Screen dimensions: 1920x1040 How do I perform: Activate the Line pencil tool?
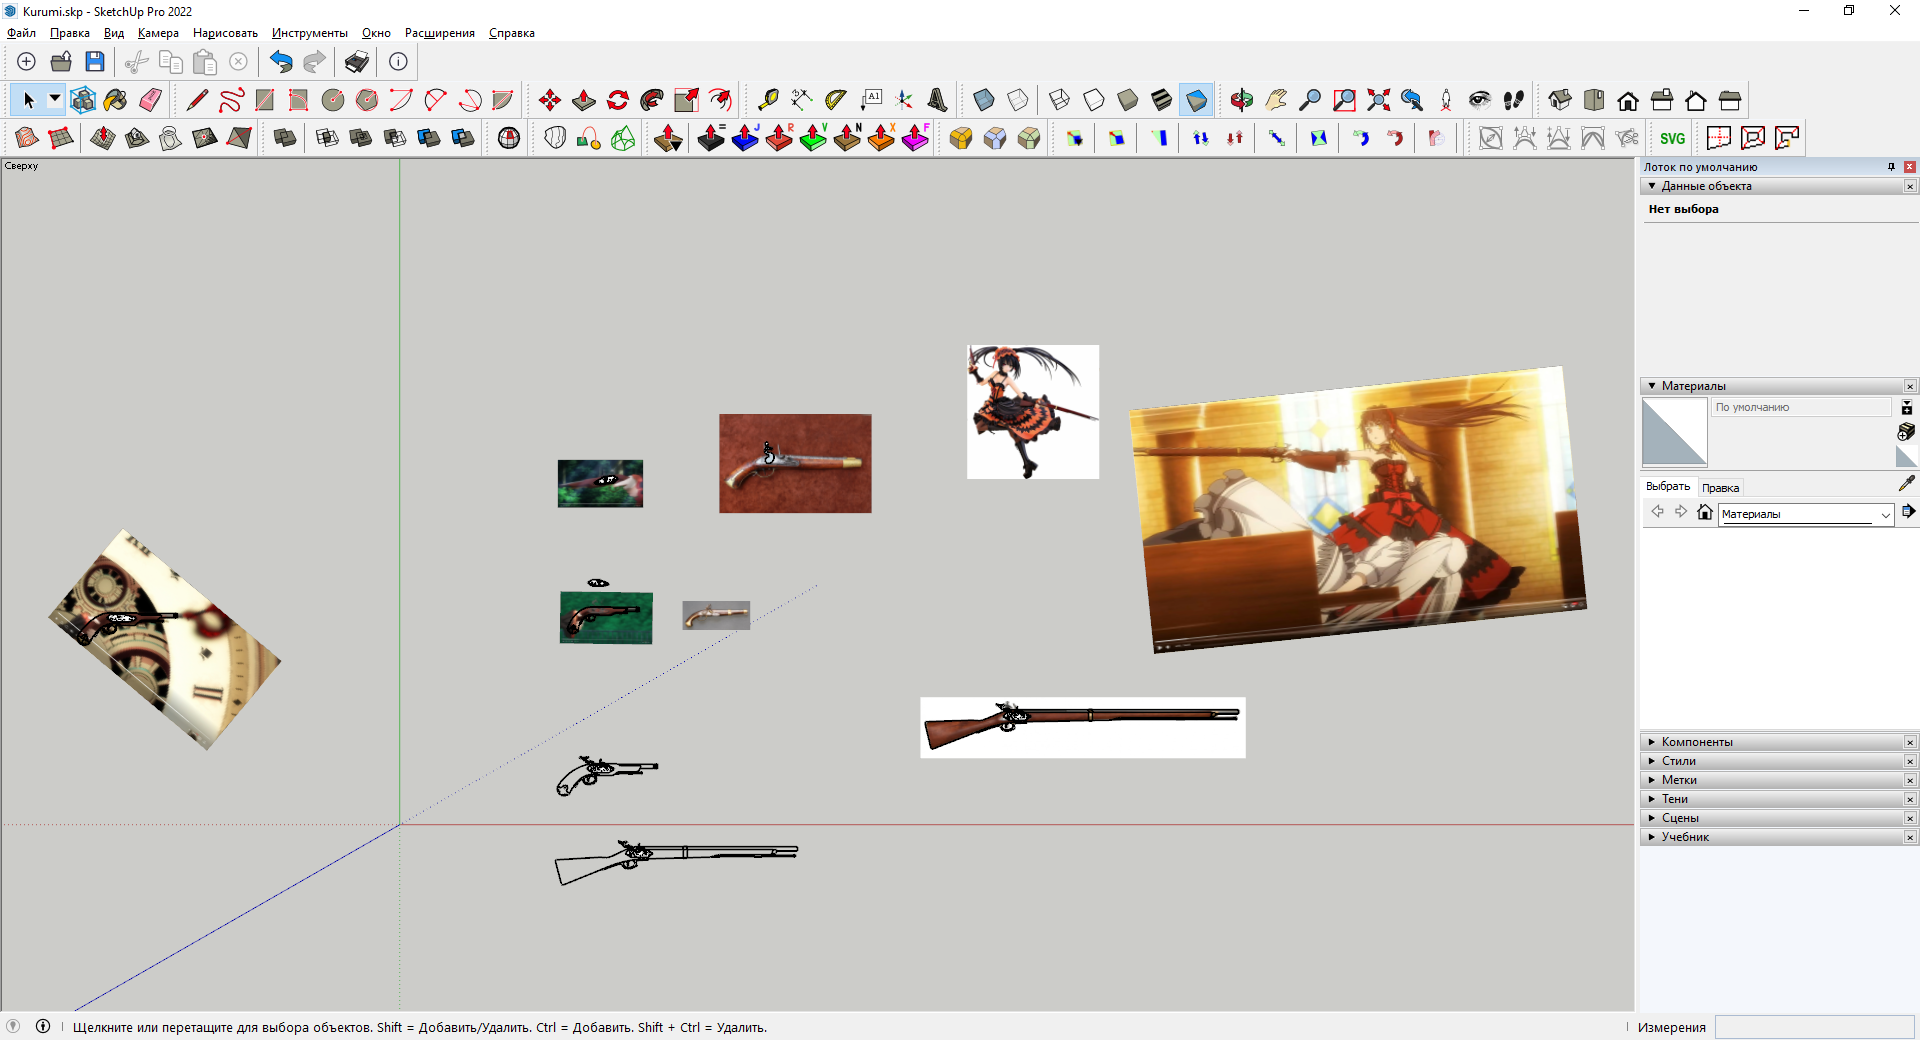click(197, 100)
